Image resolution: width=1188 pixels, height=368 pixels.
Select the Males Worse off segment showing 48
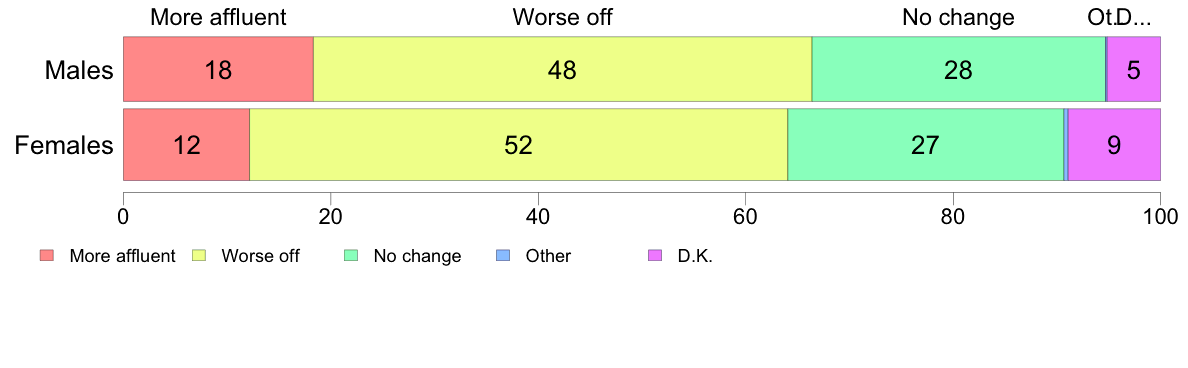coord(563,69)
